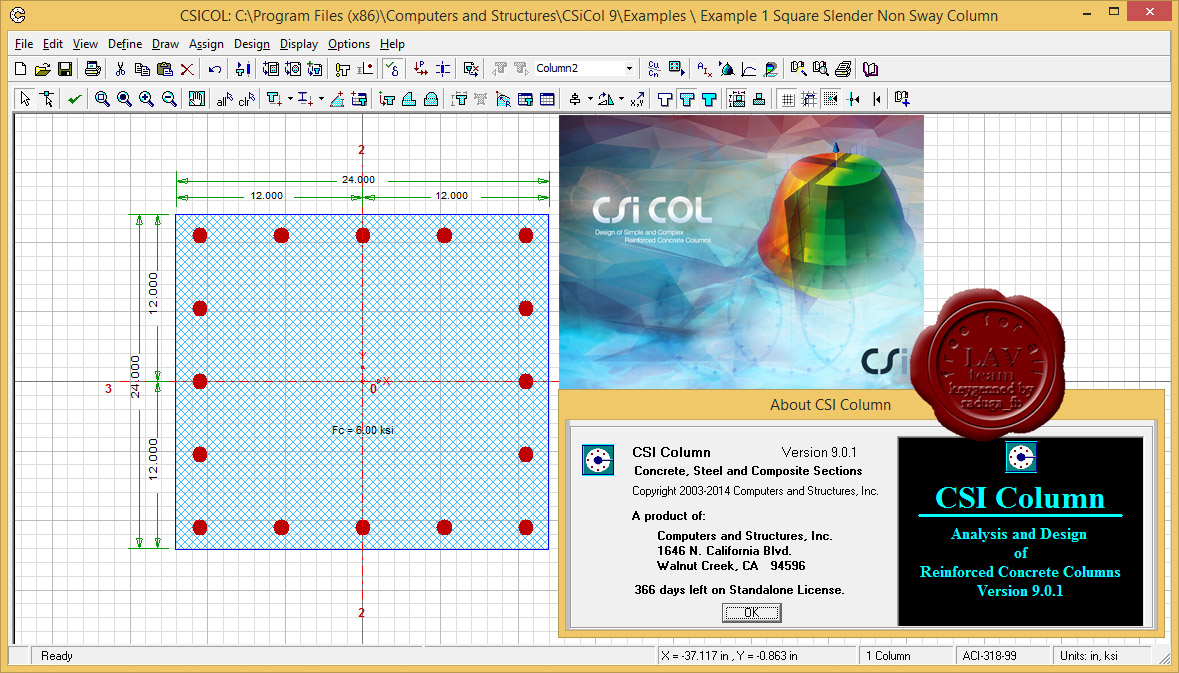Click the Zoom In magnifier icon
Screen dimensions: 1179x673
click(x=147, y=99)
